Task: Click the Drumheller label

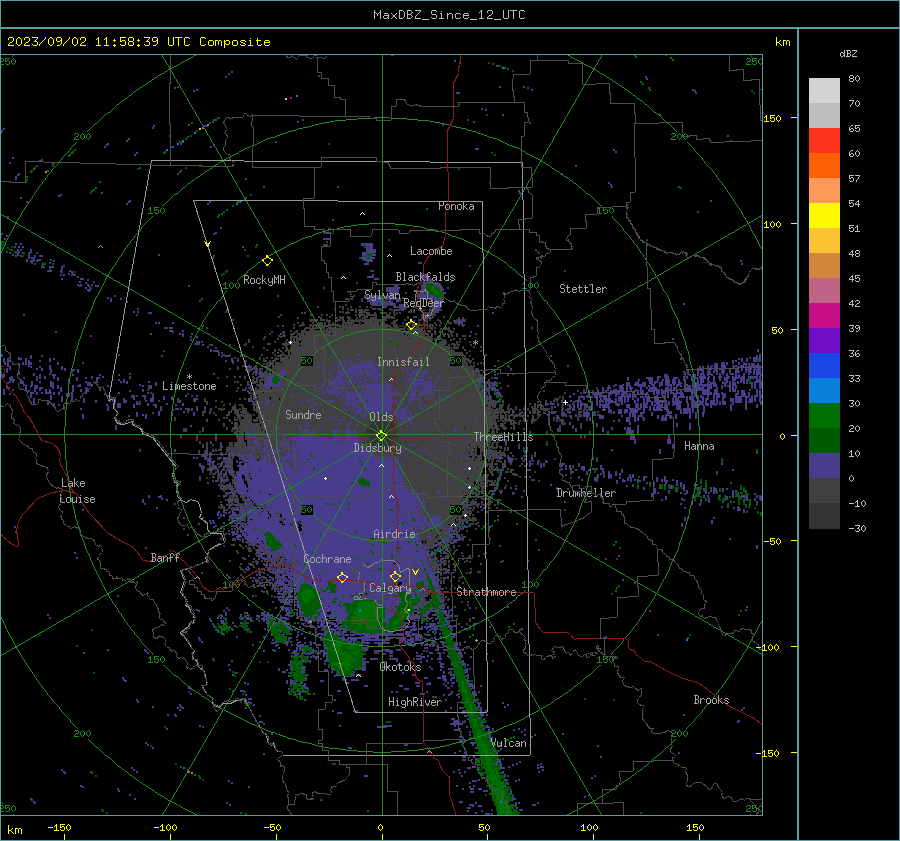Action: tap(586, 493)
